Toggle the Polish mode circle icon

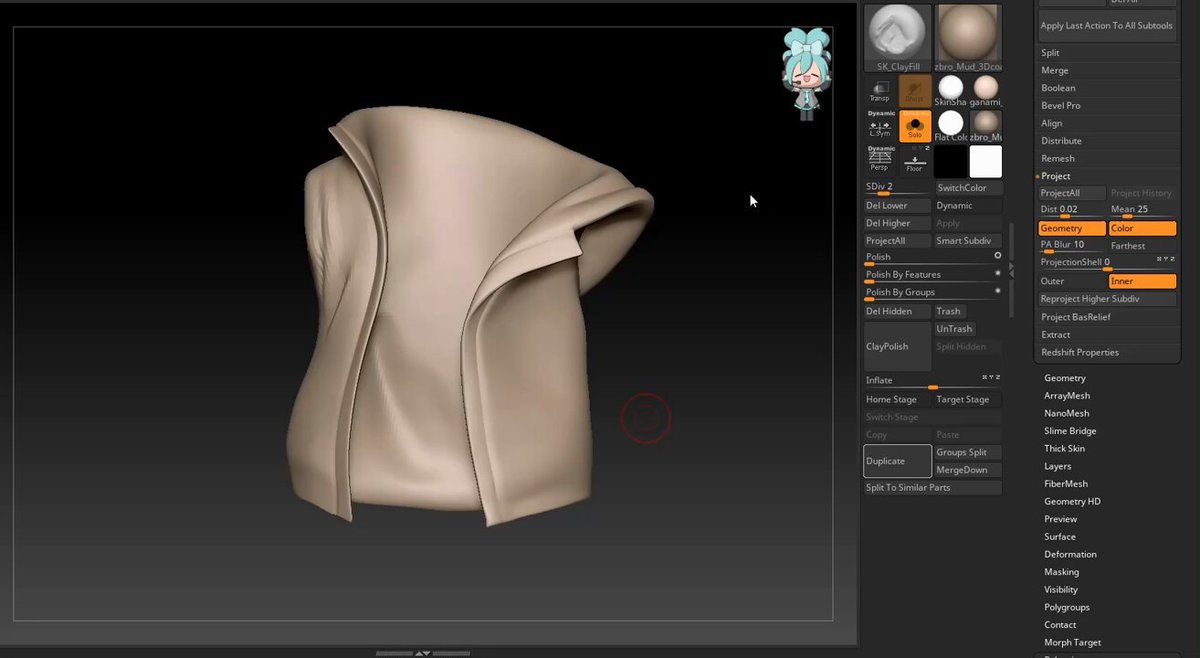[997, 256]
